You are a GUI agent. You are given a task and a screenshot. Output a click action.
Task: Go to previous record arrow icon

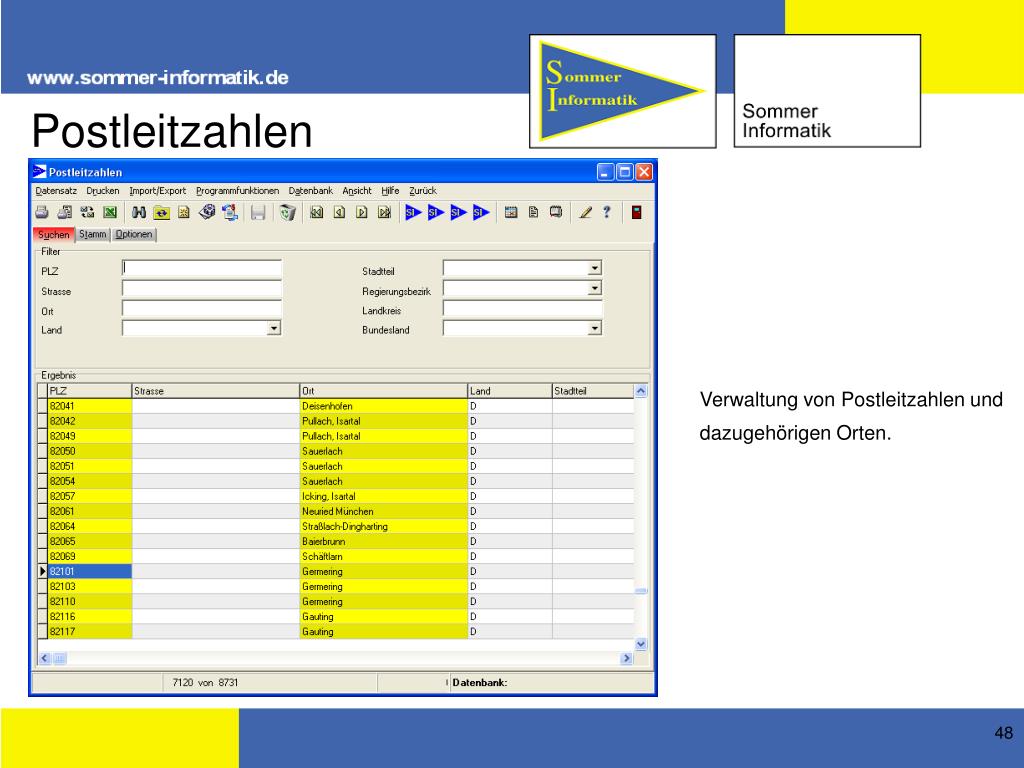(x=339, y=212)
